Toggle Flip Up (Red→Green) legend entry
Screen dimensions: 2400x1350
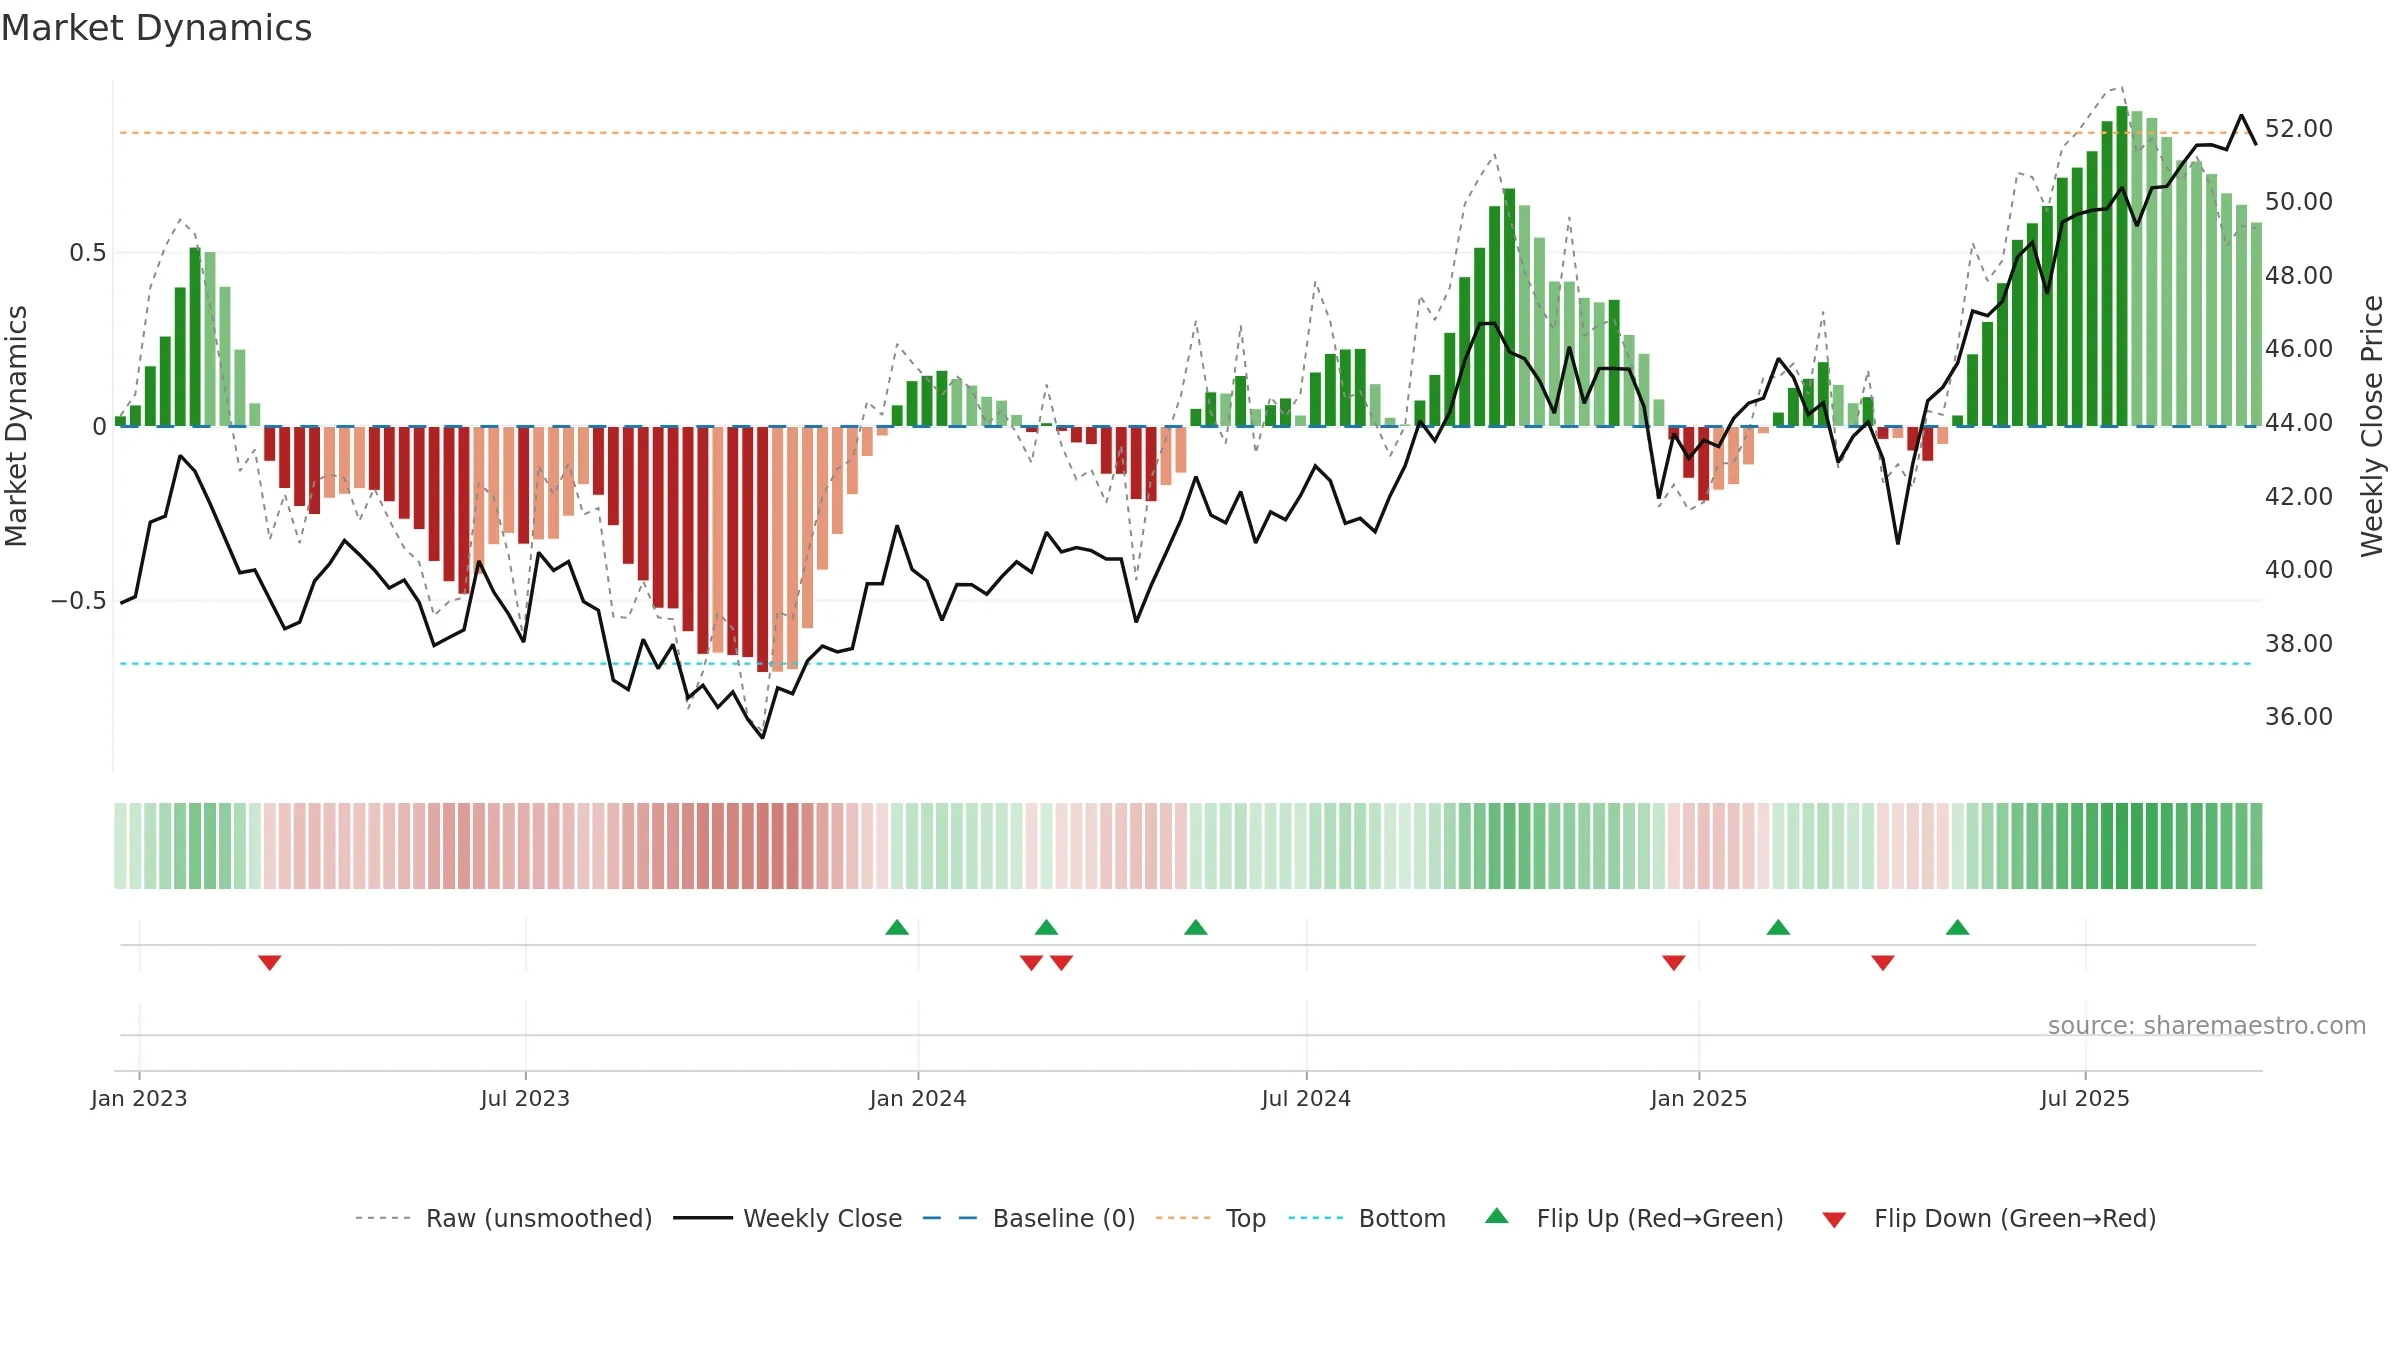[1633, 1218]
